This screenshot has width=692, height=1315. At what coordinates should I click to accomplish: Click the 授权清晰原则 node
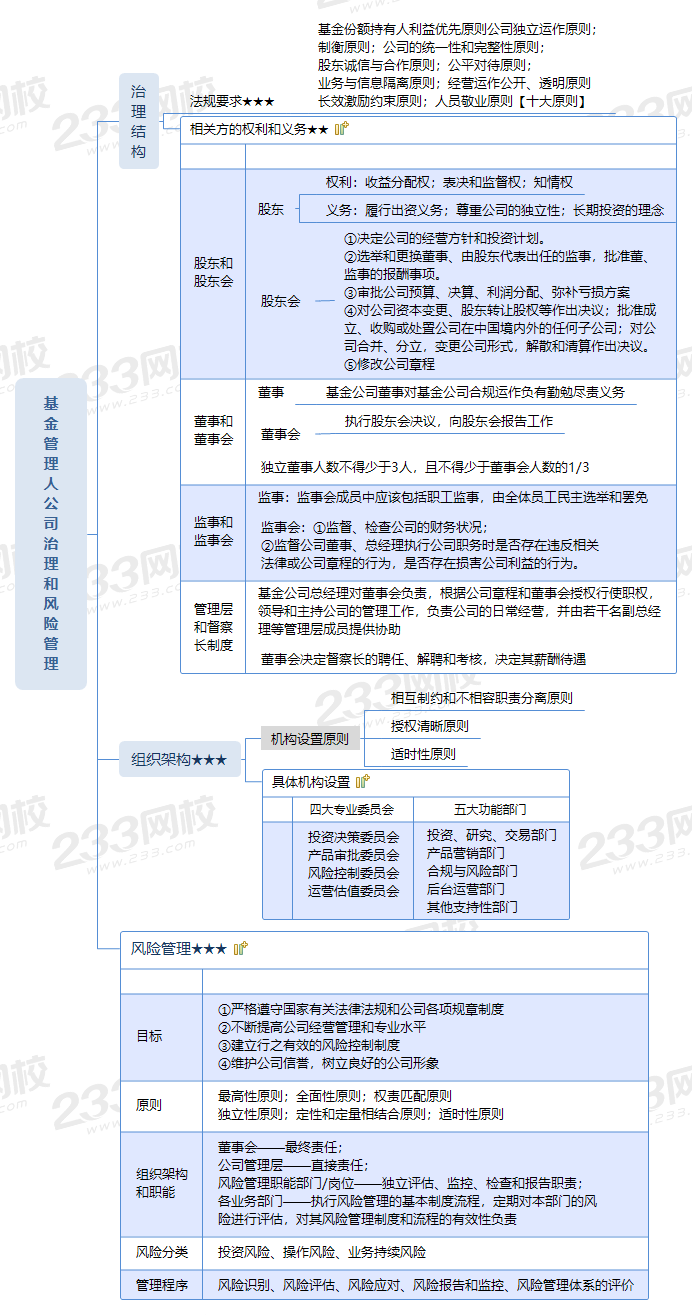pyautogui.click(x=429, y=726)
